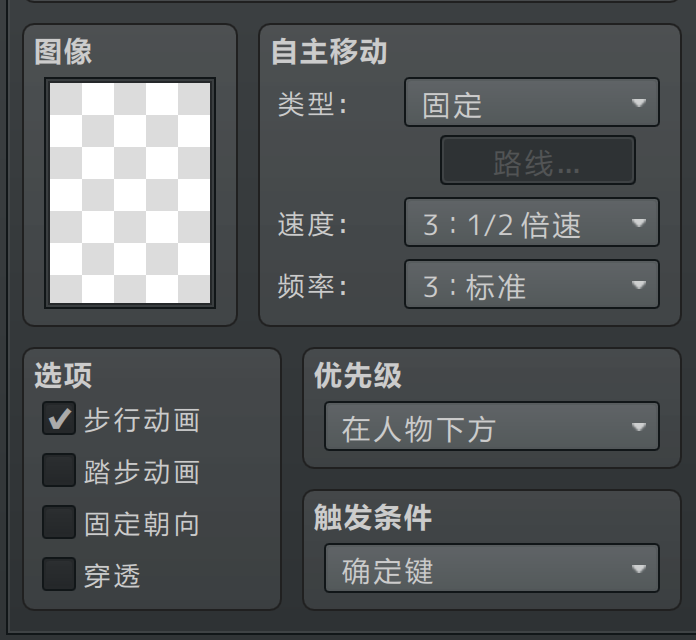Open the 频率 dropdown showing 3 : 标准
696x640 pixels.
[532, 284]
